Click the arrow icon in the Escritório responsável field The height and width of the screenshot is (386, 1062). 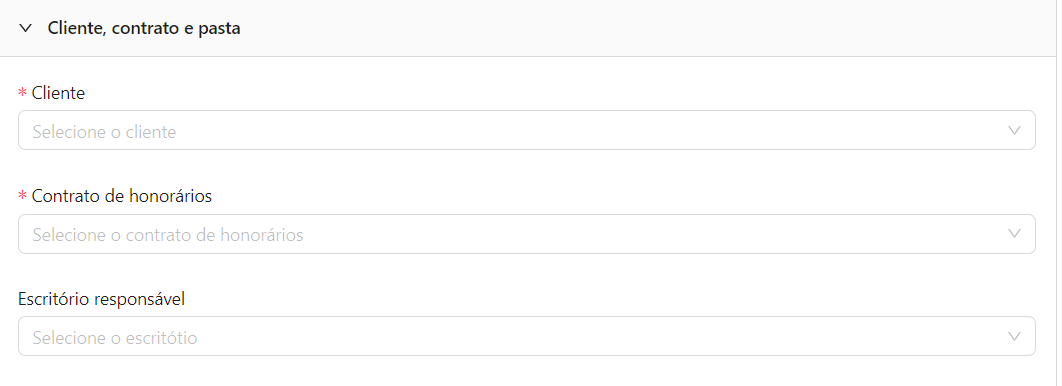(1014, 337)
